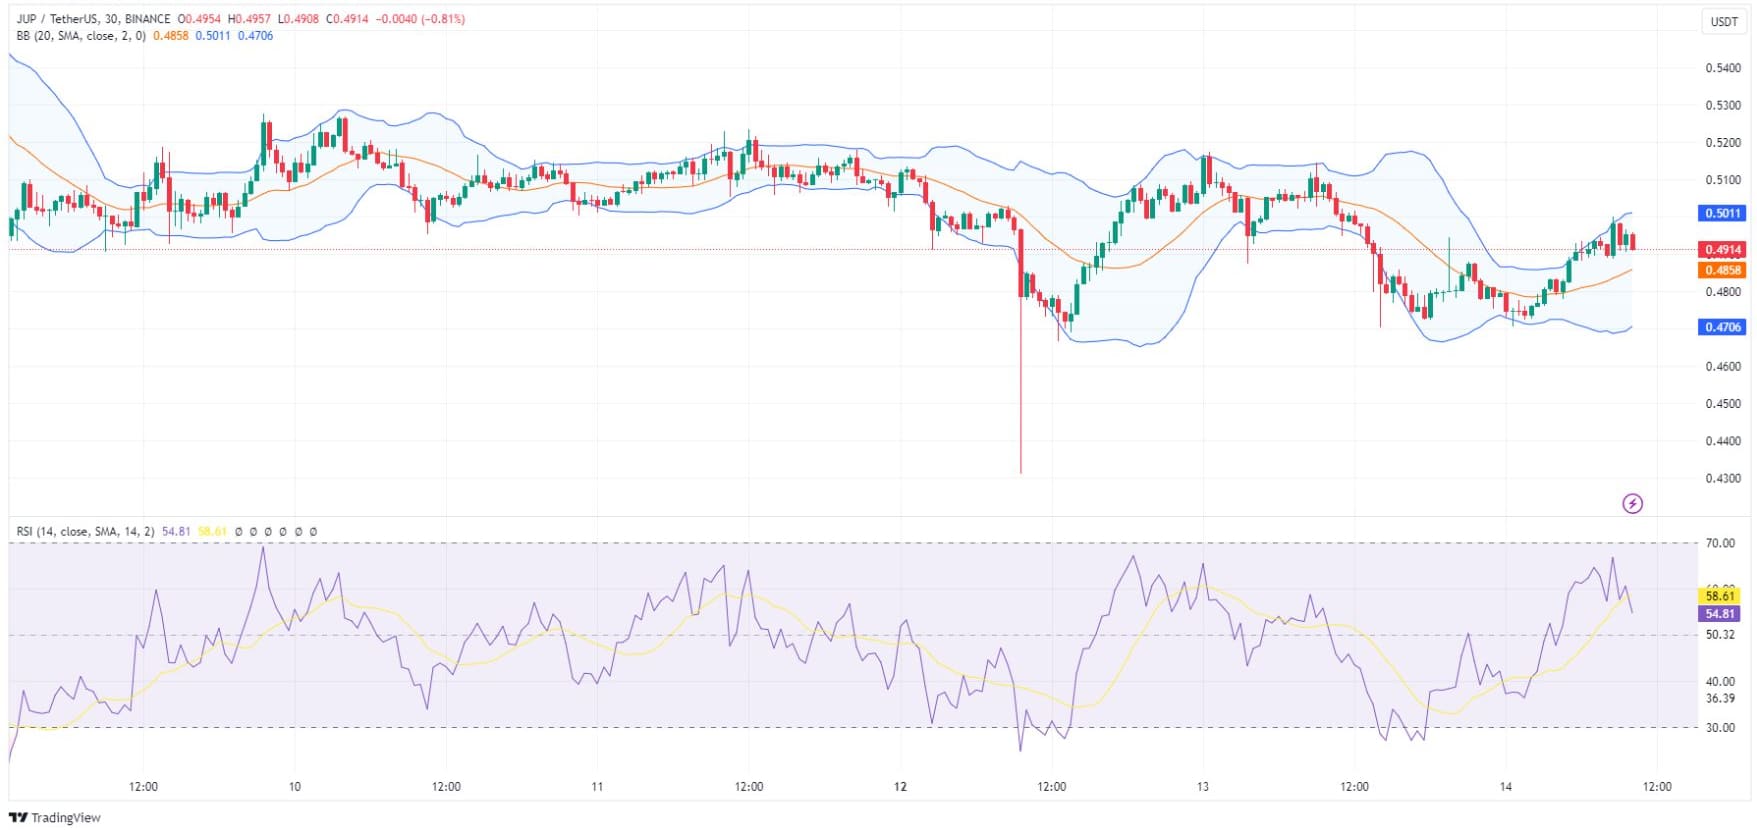Click the BB (20, SMA, close, 2, 0) indicator legend

(x=81, y=36)
